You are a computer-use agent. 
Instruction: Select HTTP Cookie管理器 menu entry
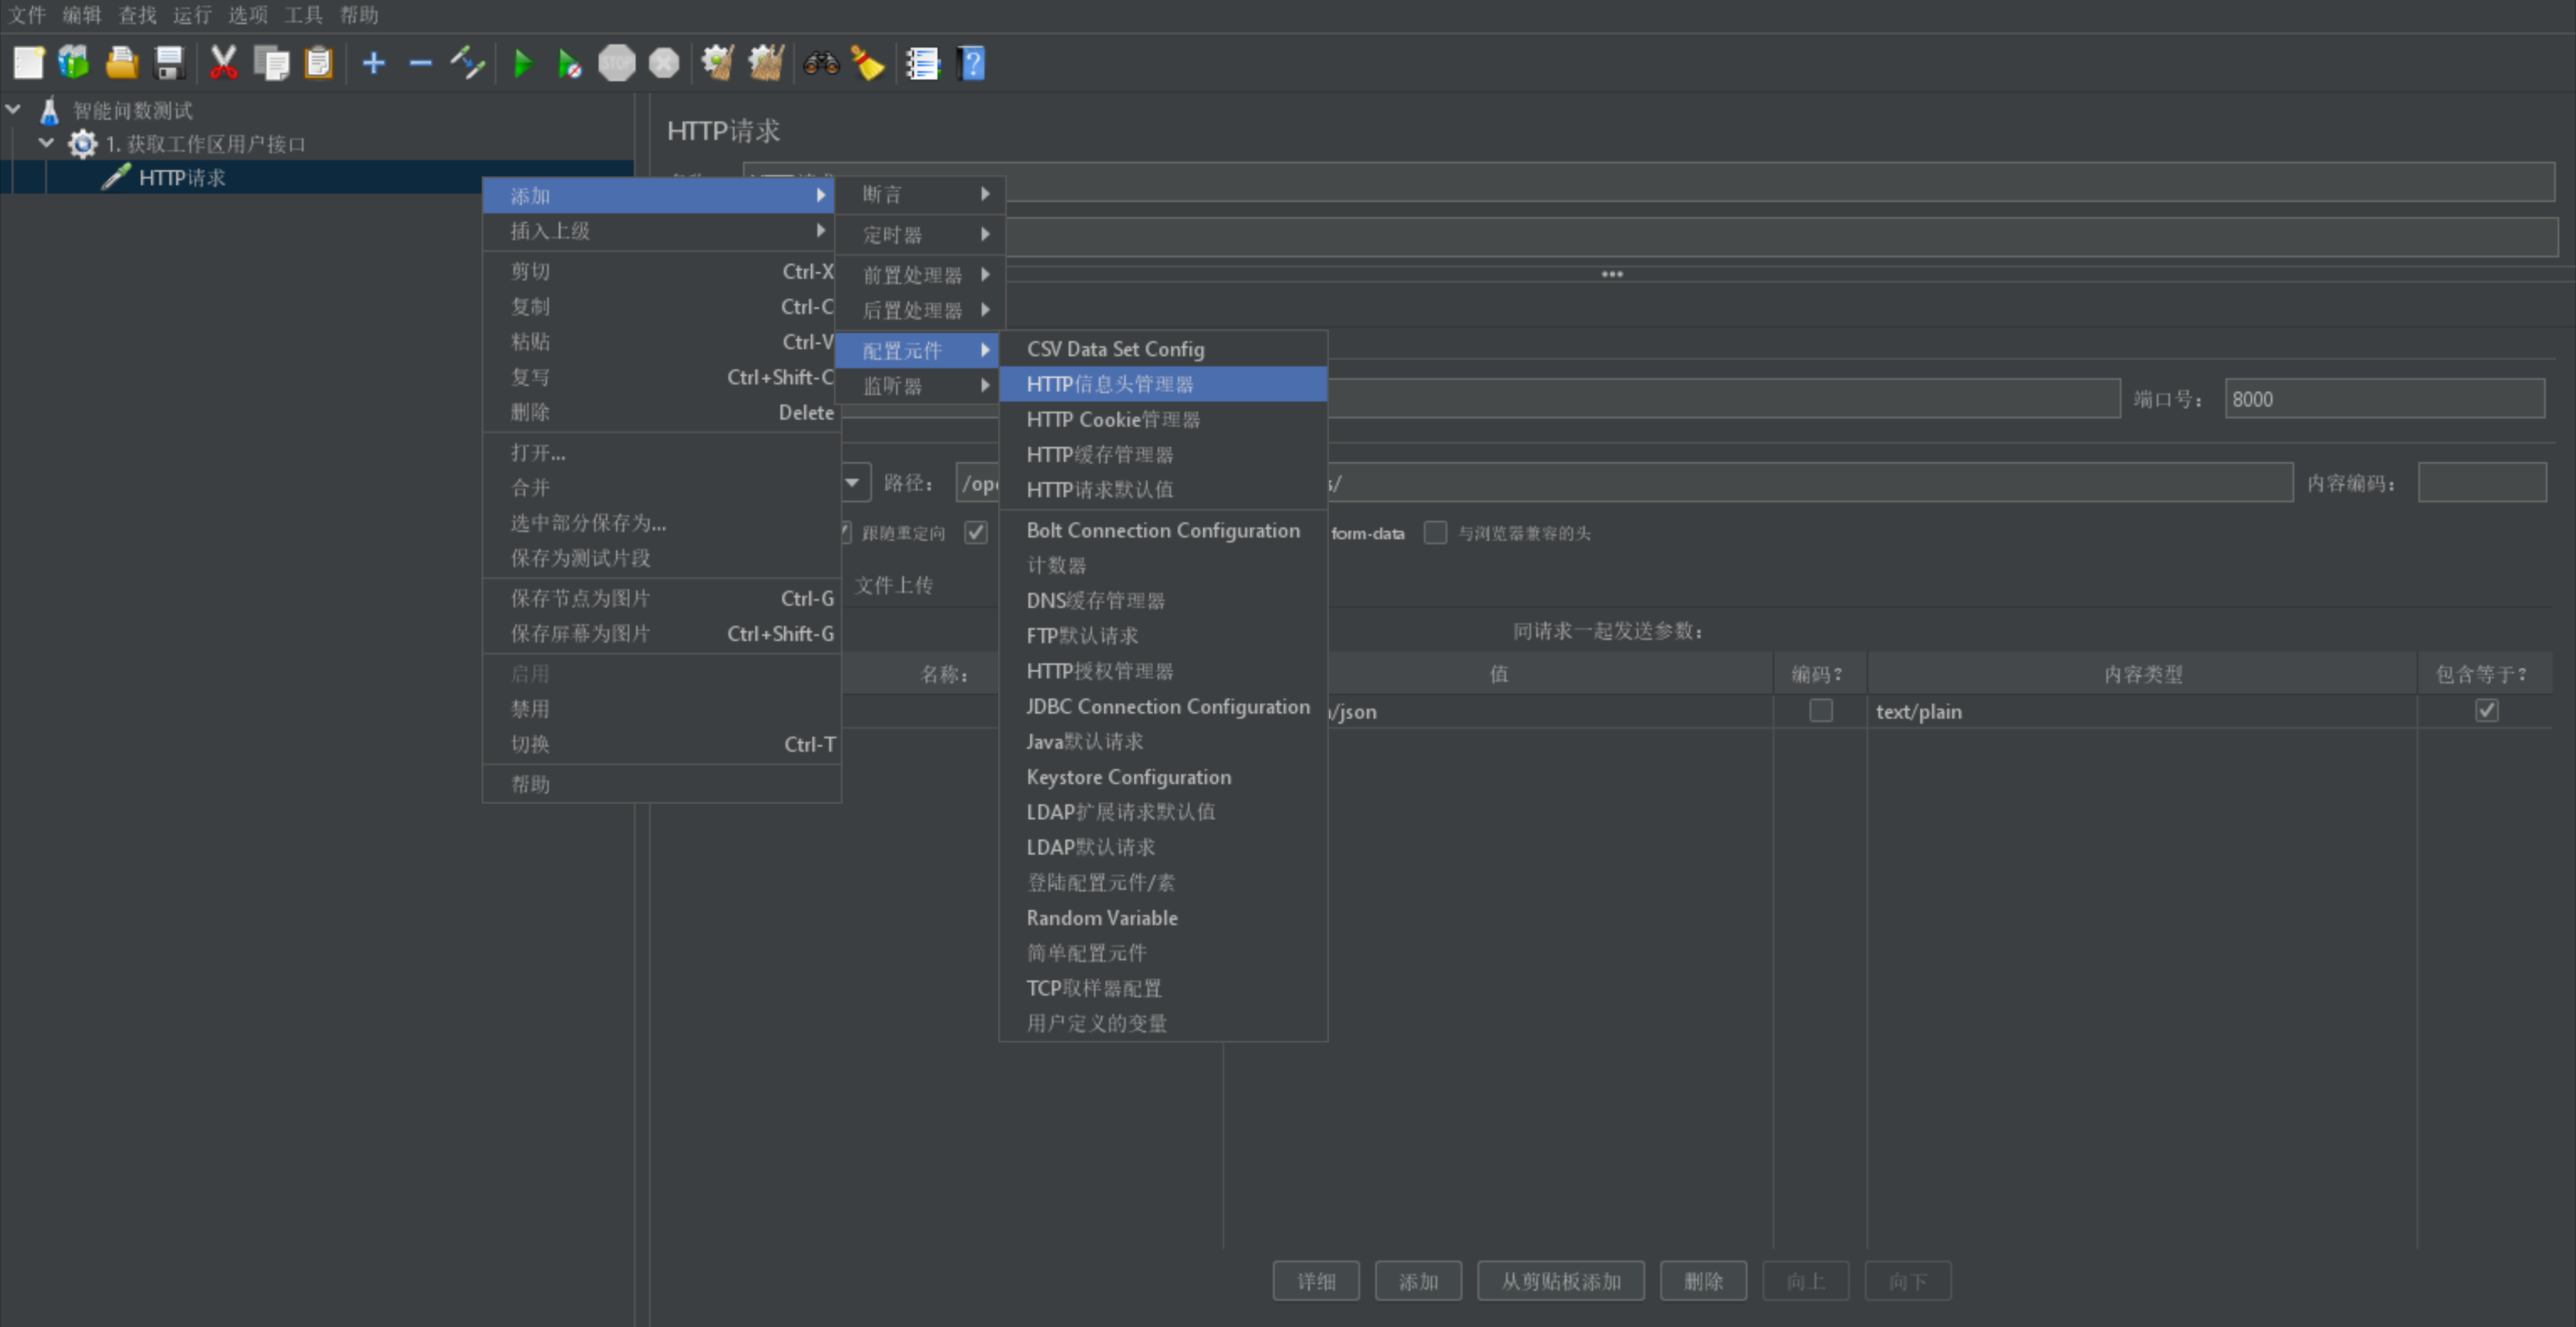click(x=1163, y=419)
